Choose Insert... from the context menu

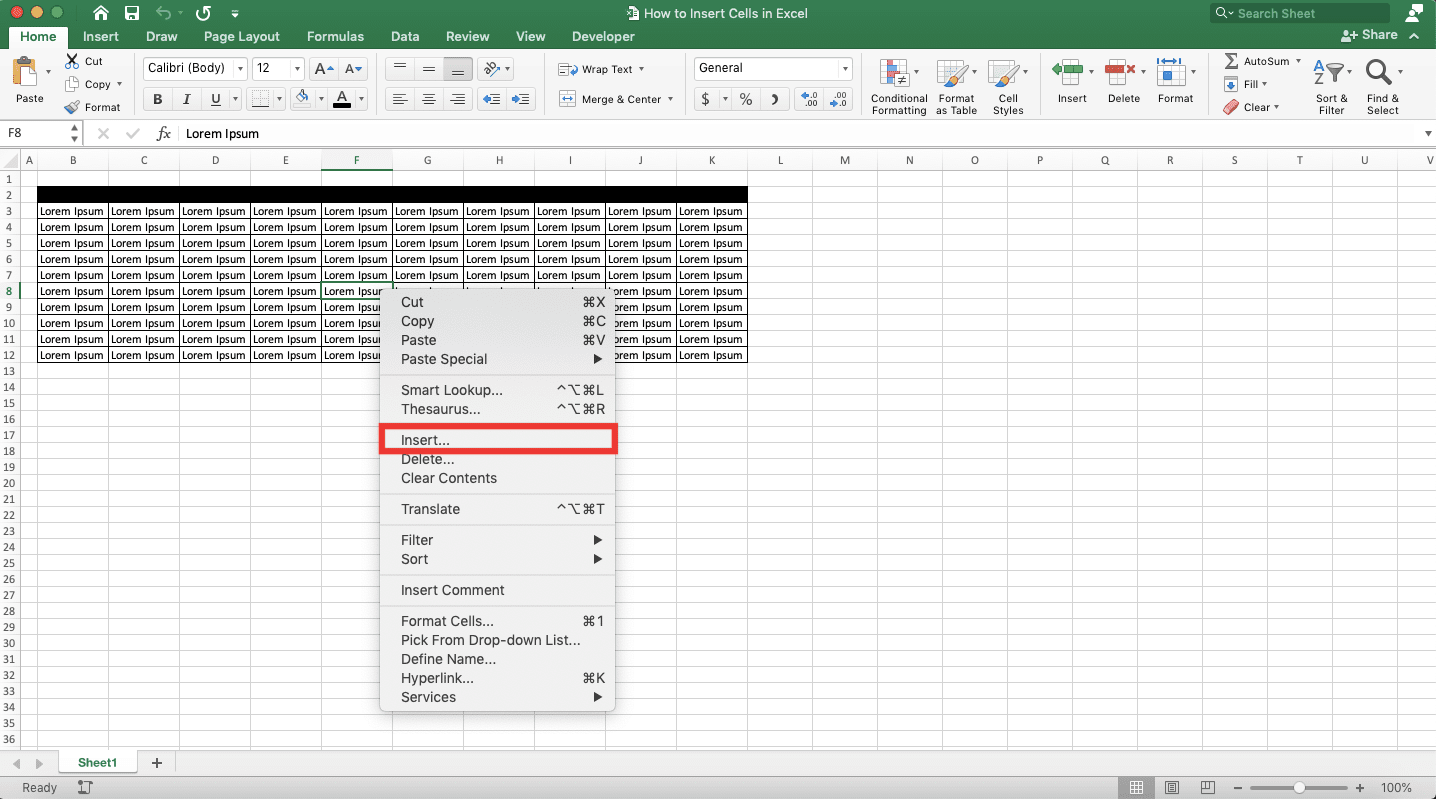point(498,440)
